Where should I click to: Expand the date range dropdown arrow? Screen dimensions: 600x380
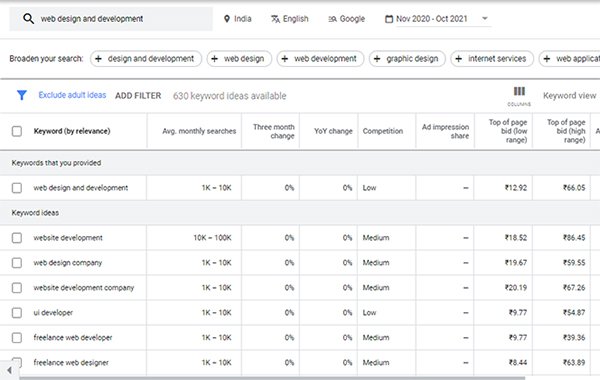[485, 18]
